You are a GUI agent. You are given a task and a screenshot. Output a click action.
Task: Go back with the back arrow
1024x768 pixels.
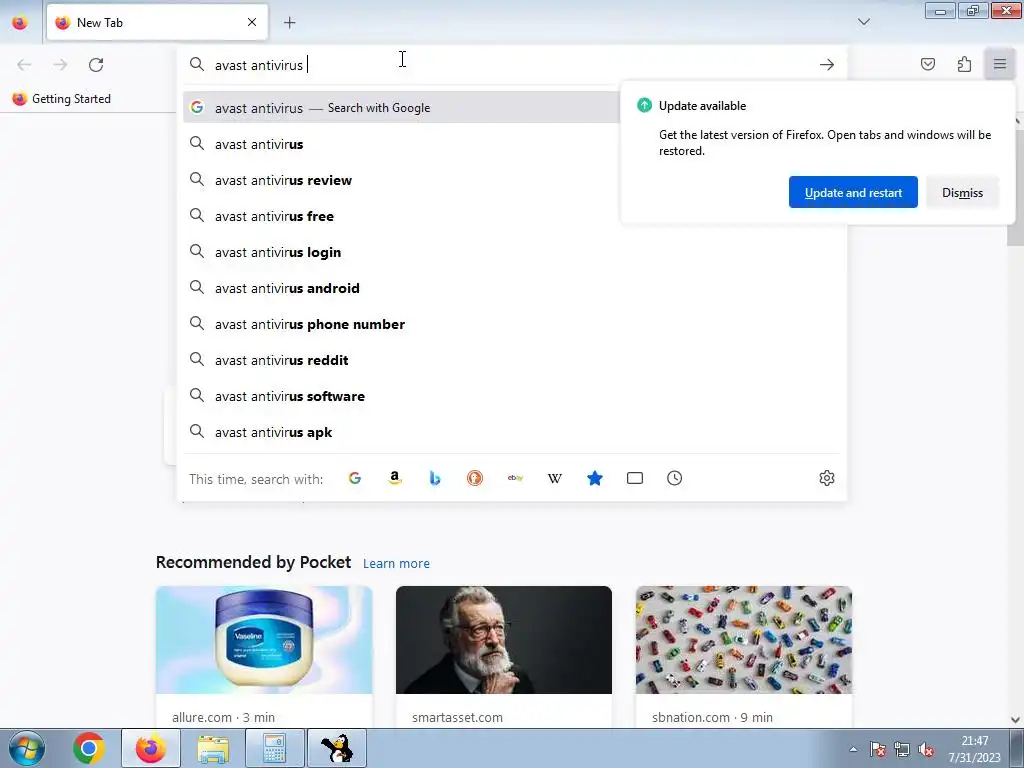pos(24,65)
